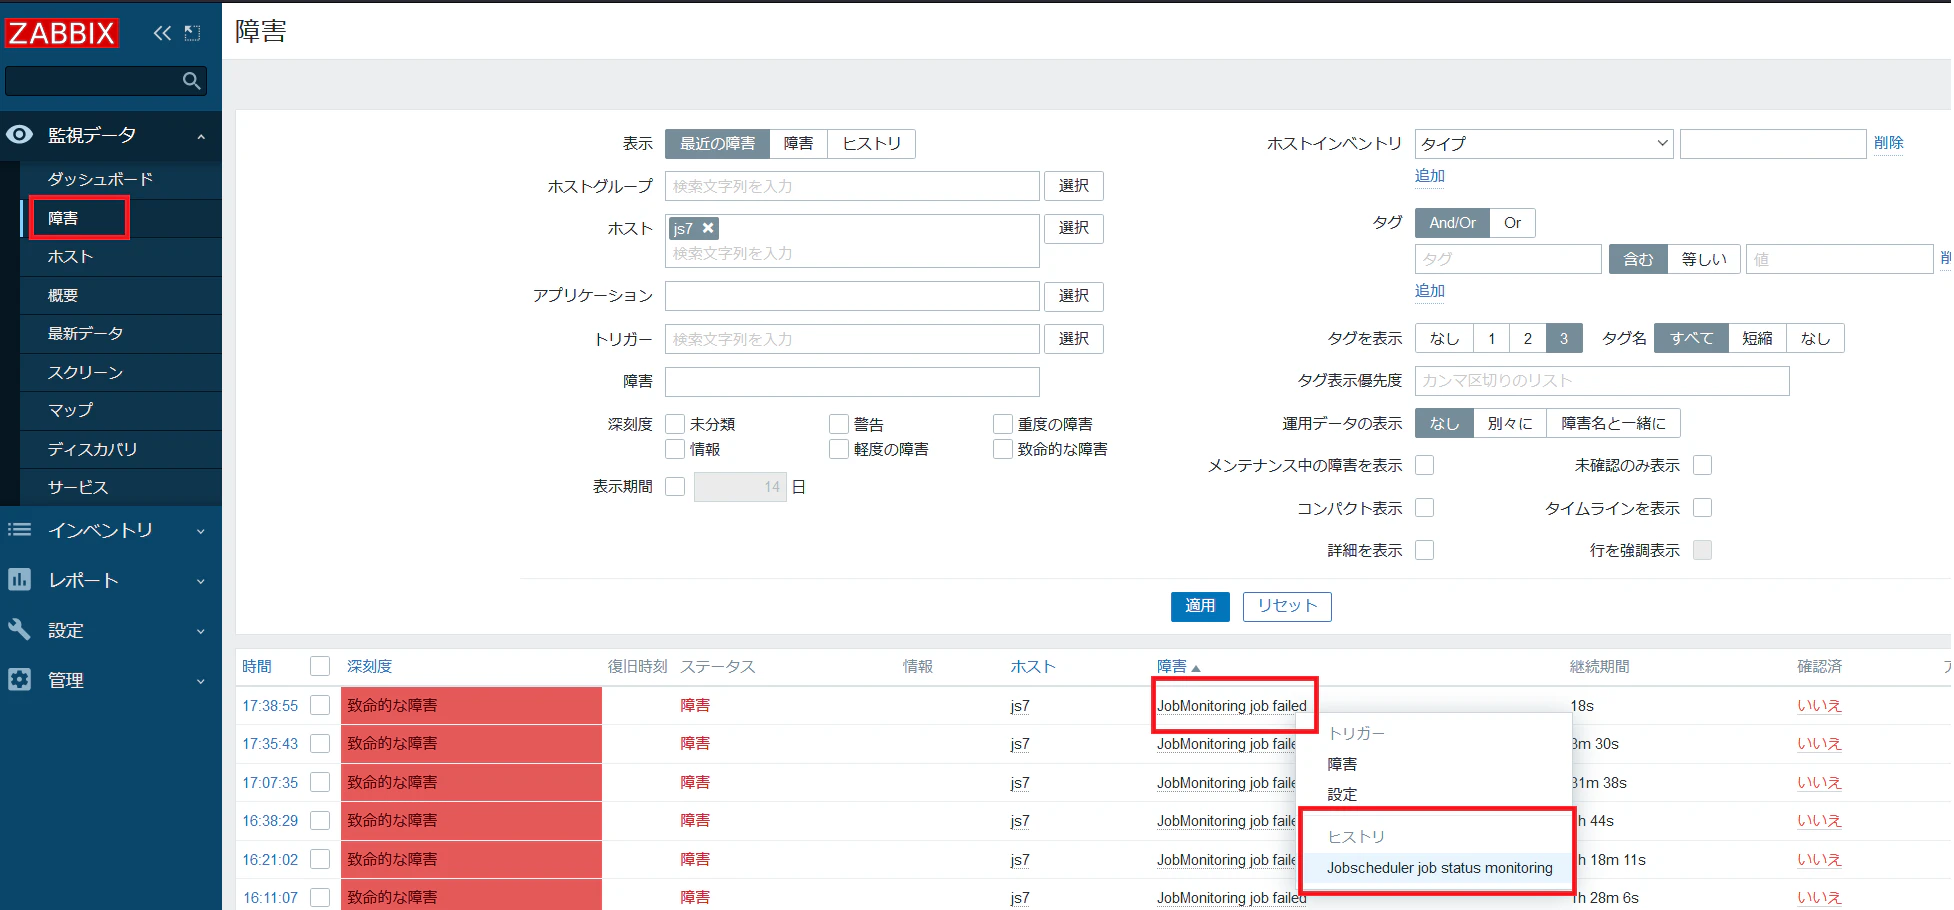The width and height of the screenshot is (1954, 910).
Task: Open 障害 in the sidebar
Action: [x=63, y=218]
